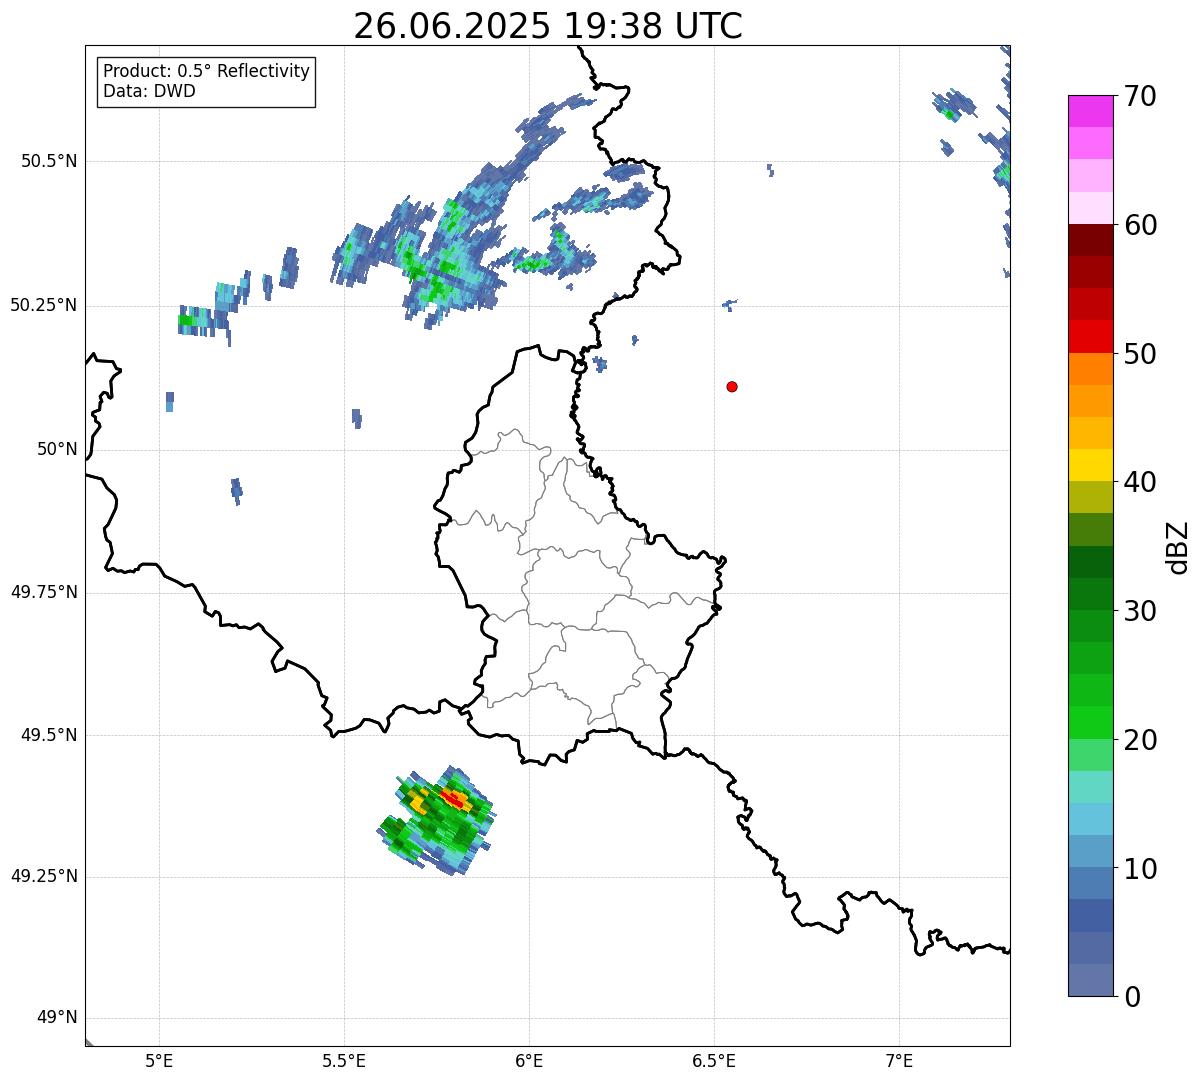Click the "Data: DWD" text
1202x1081 pixels.
coord(149,91)
